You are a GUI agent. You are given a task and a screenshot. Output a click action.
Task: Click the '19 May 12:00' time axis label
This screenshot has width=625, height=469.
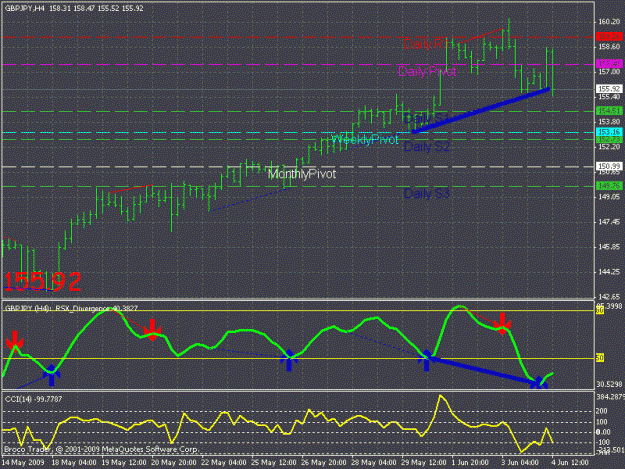[x=124, y=463]
